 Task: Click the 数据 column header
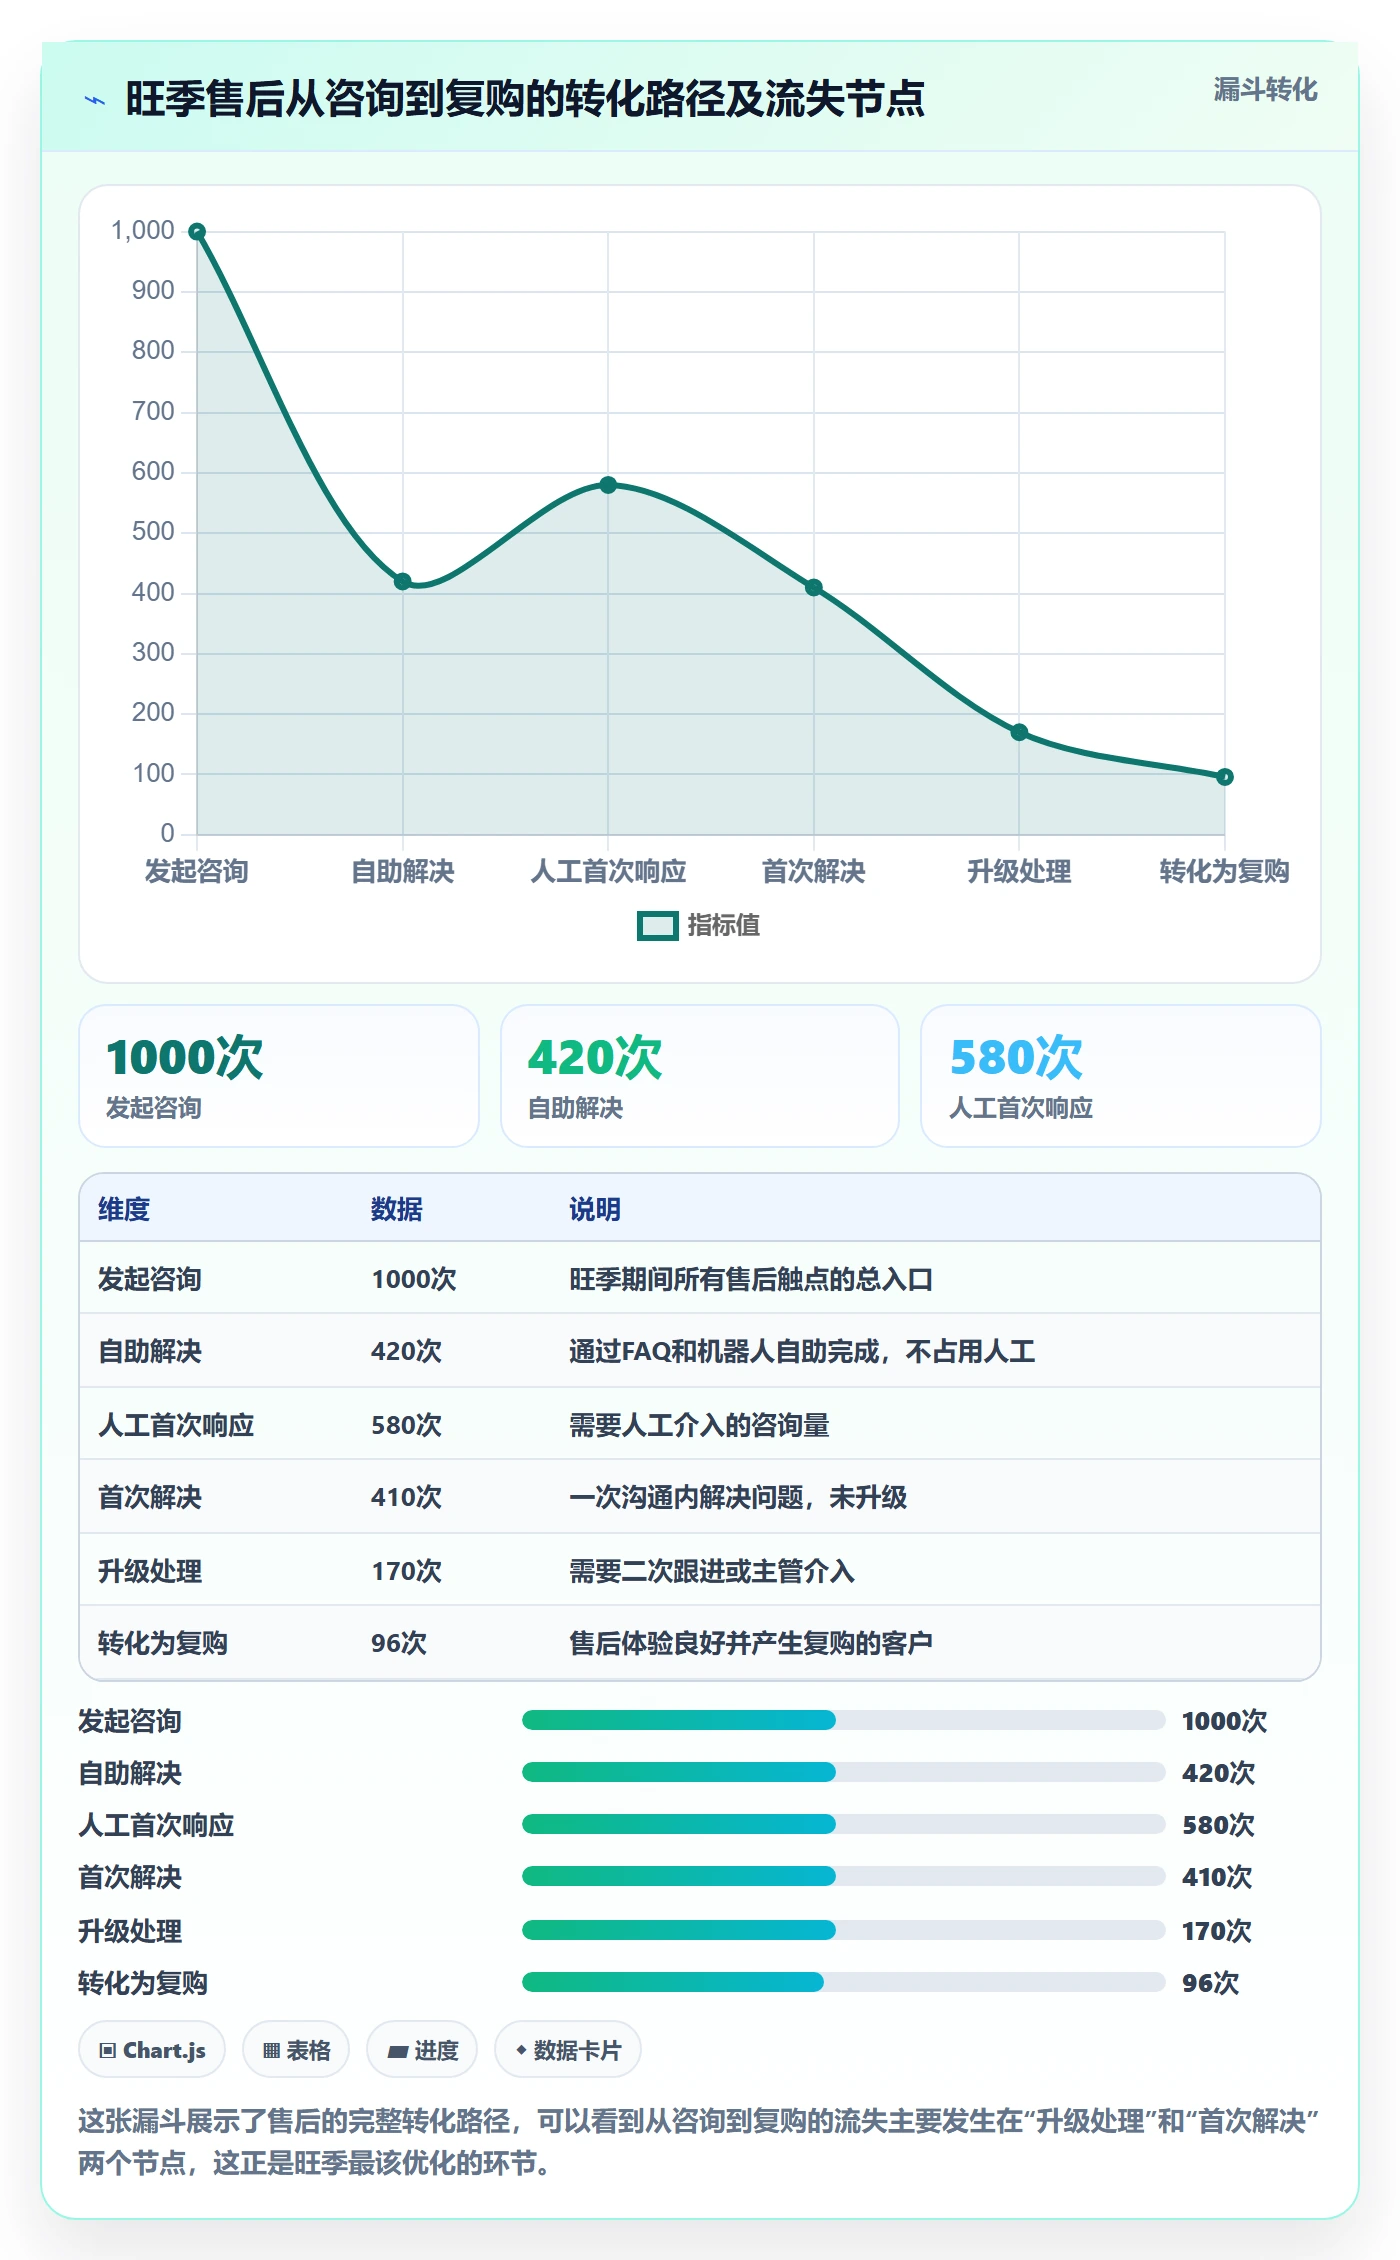[x=397, y=1209]
